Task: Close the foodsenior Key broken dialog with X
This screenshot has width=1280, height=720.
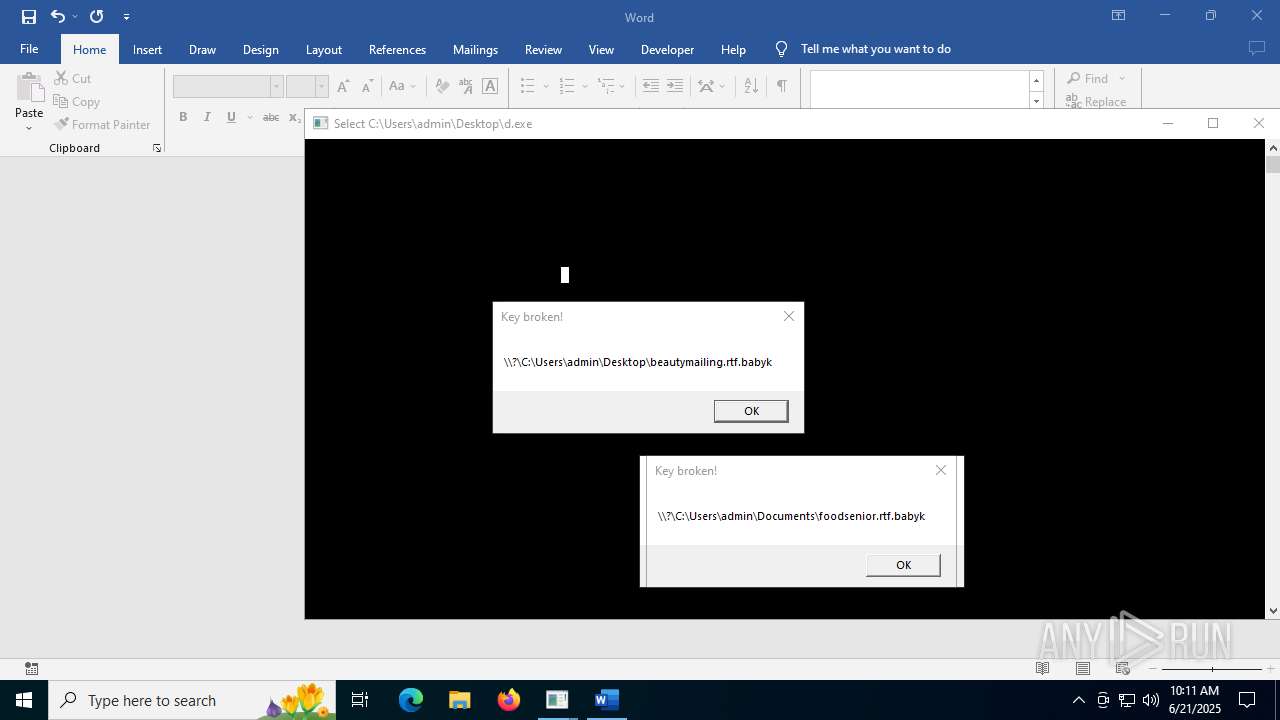Action: point(941,470)
